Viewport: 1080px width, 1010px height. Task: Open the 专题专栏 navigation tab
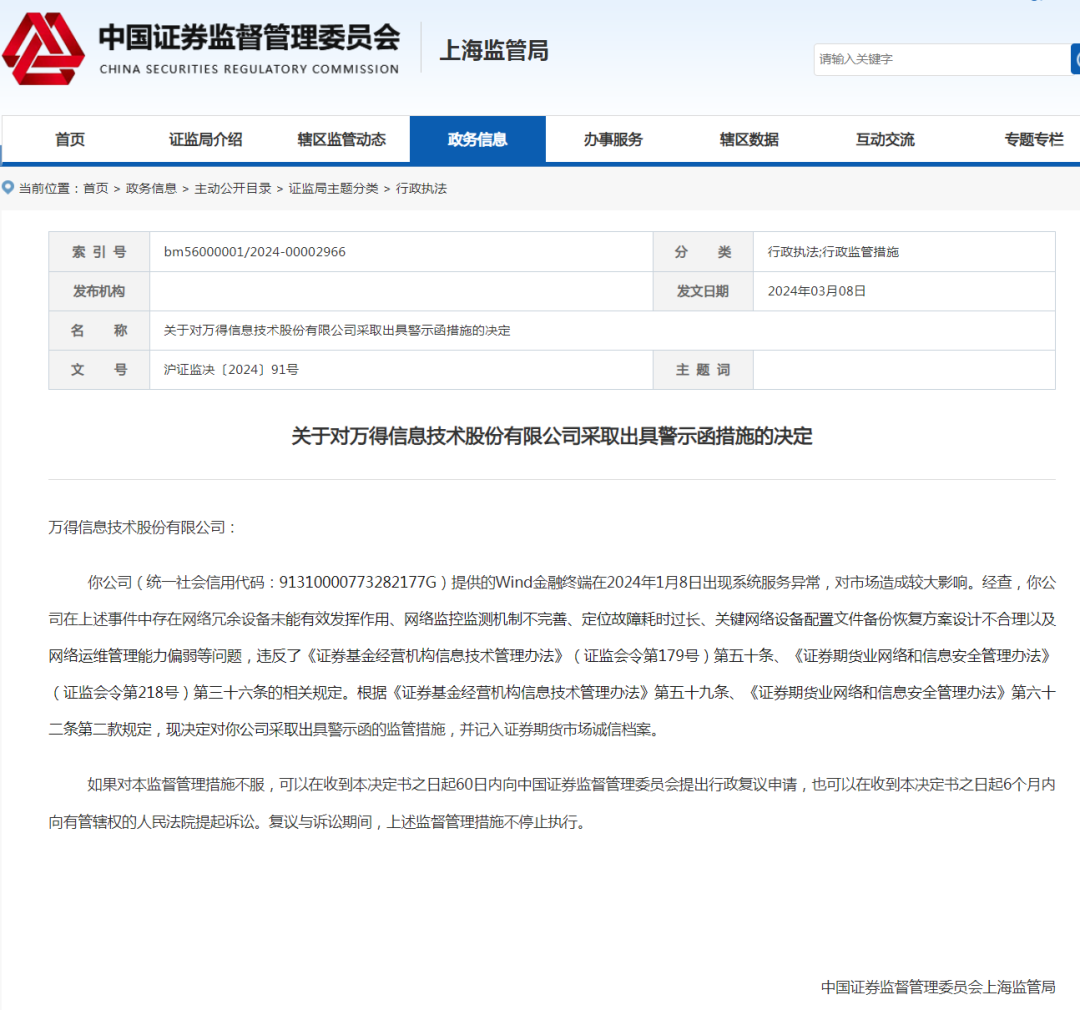[x=1034, y=139]
